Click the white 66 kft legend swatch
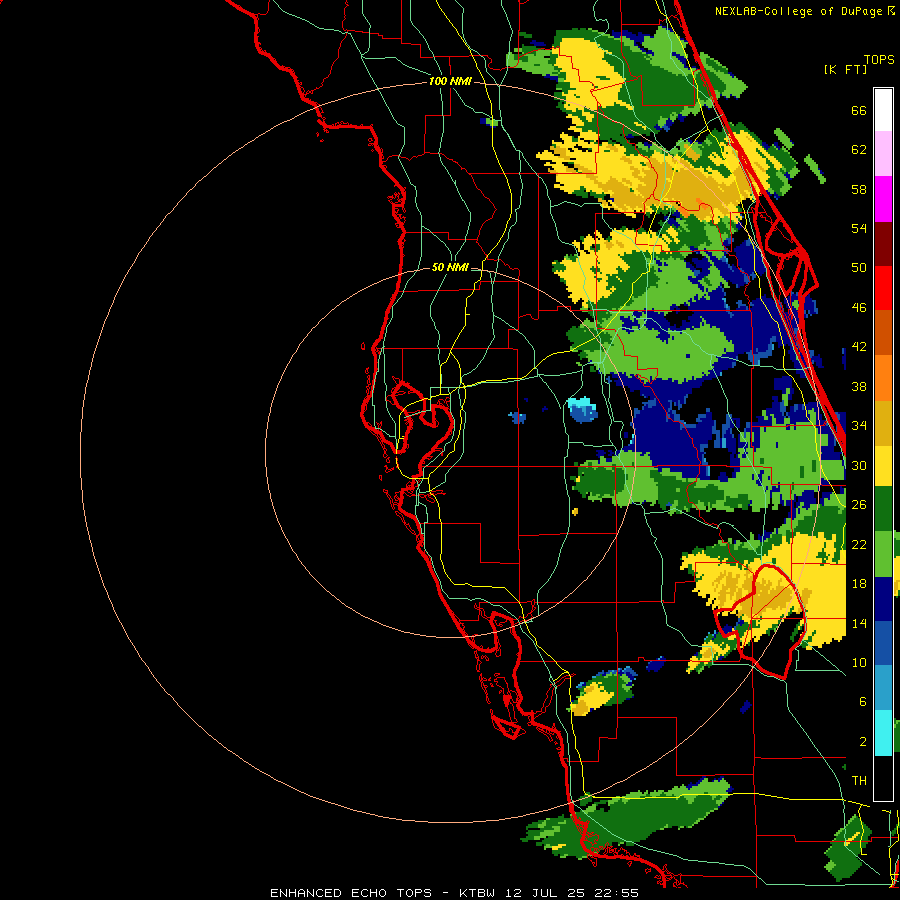900x900 pixels. pos(883,110)
